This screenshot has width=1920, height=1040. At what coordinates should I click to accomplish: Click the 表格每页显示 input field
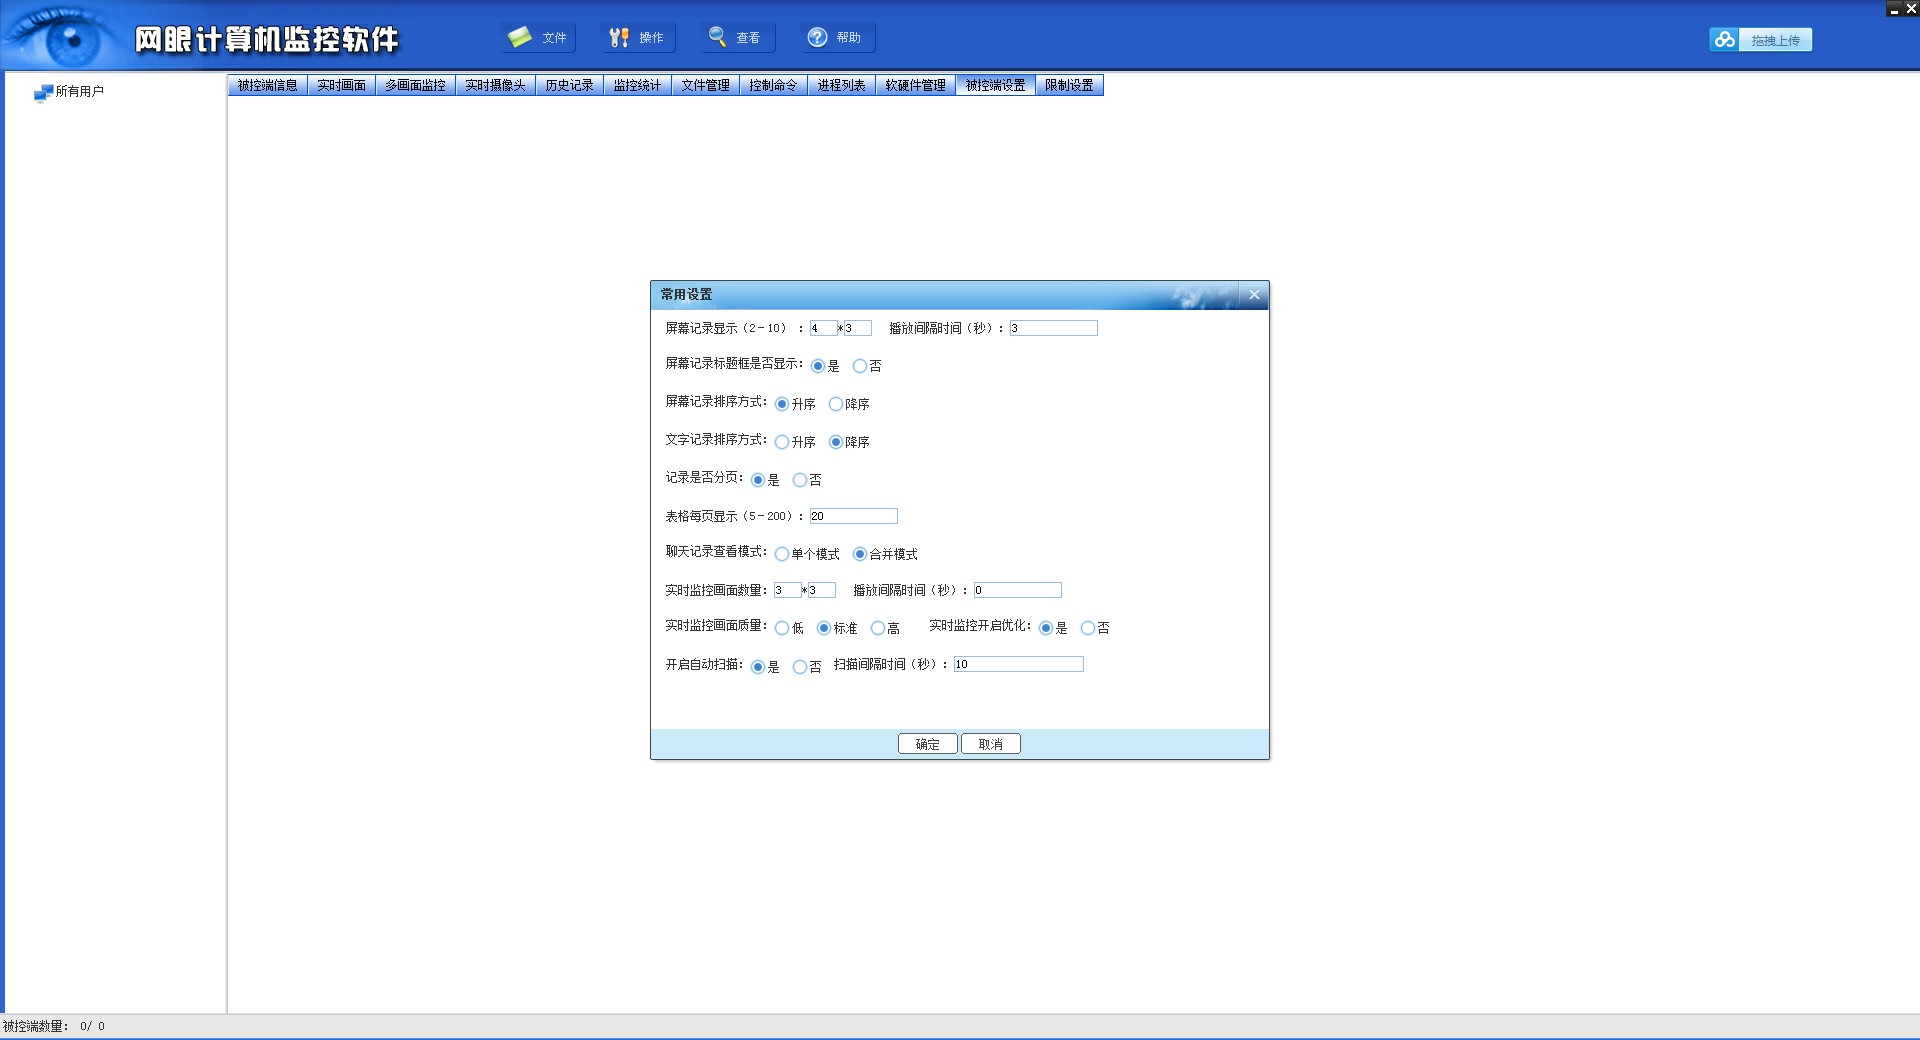pos(853,516)
